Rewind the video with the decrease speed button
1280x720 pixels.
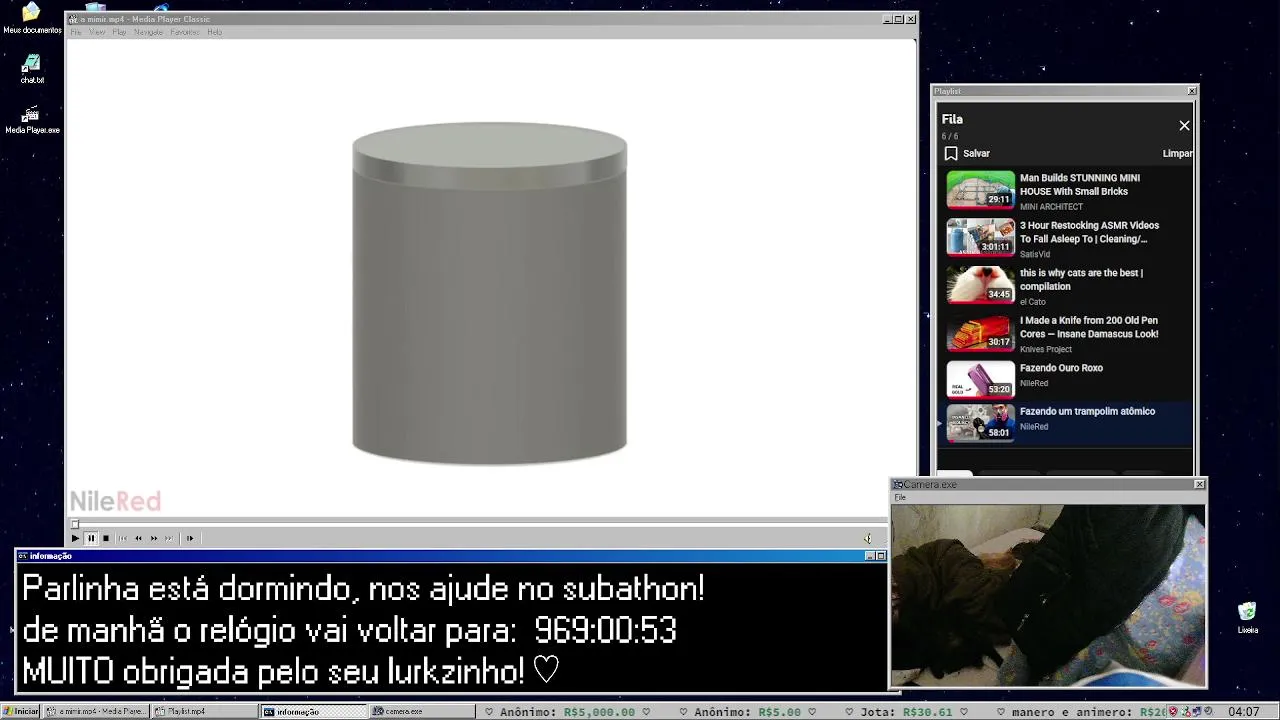pos(138,538)
